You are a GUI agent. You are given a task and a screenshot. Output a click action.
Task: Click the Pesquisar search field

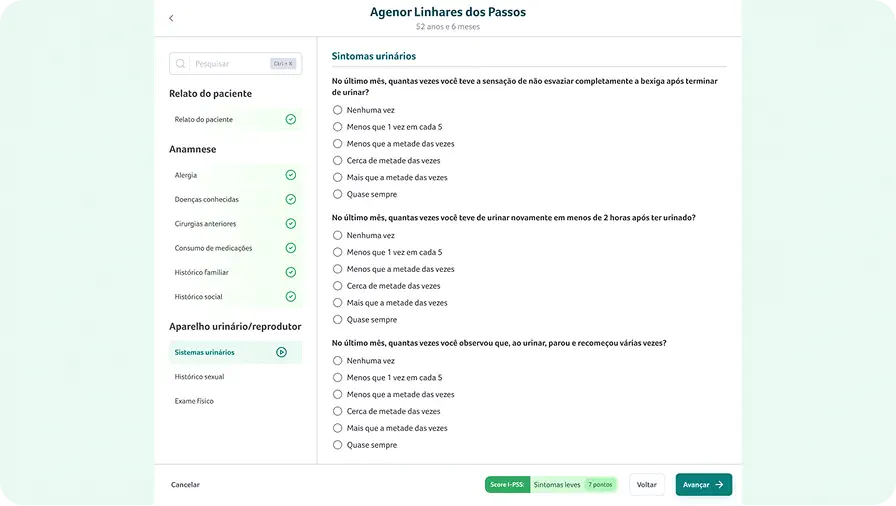pos(228,64)
